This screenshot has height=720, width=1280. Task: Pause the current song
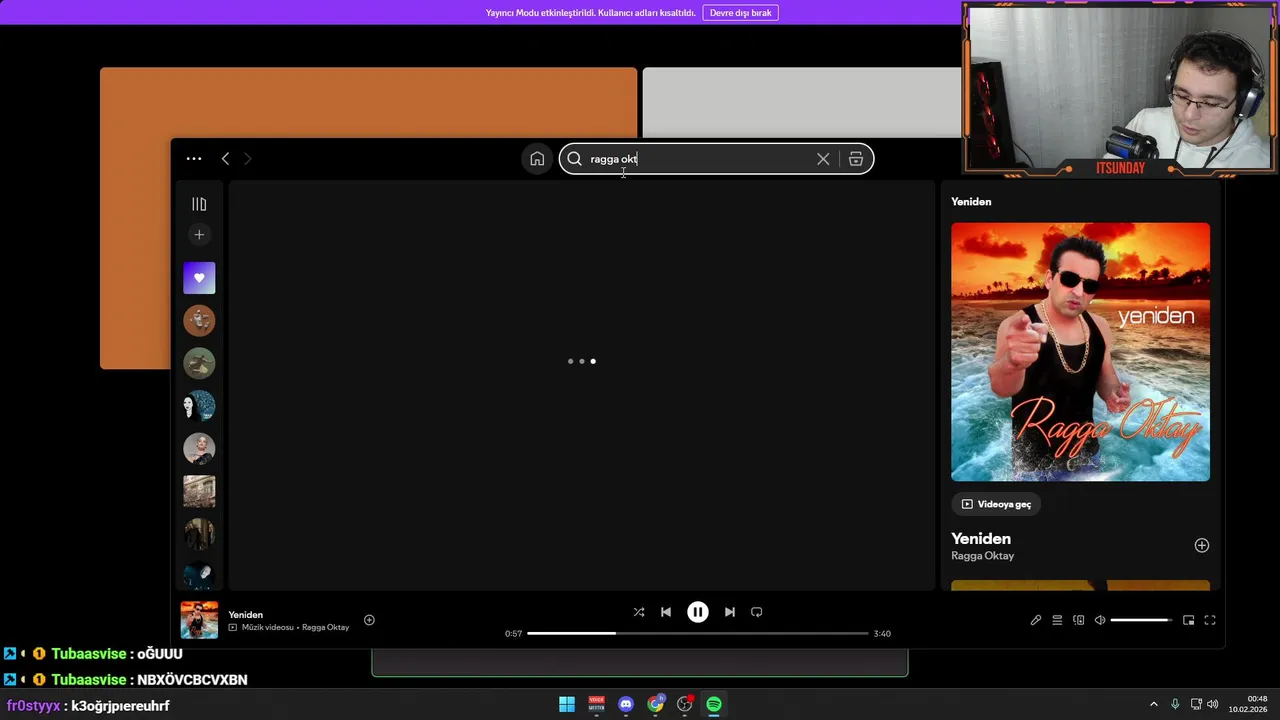coord(698,612)
